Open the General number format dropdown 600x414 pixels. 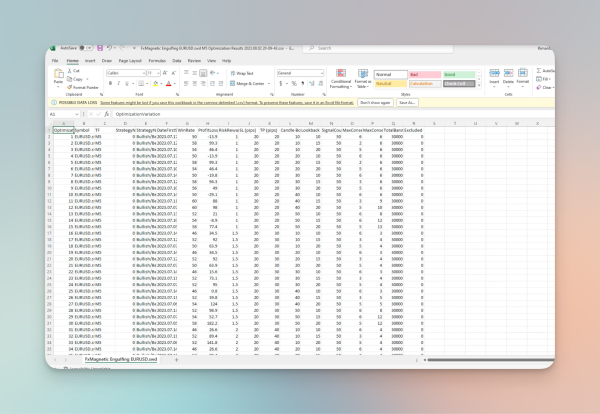tap(299, 73)
